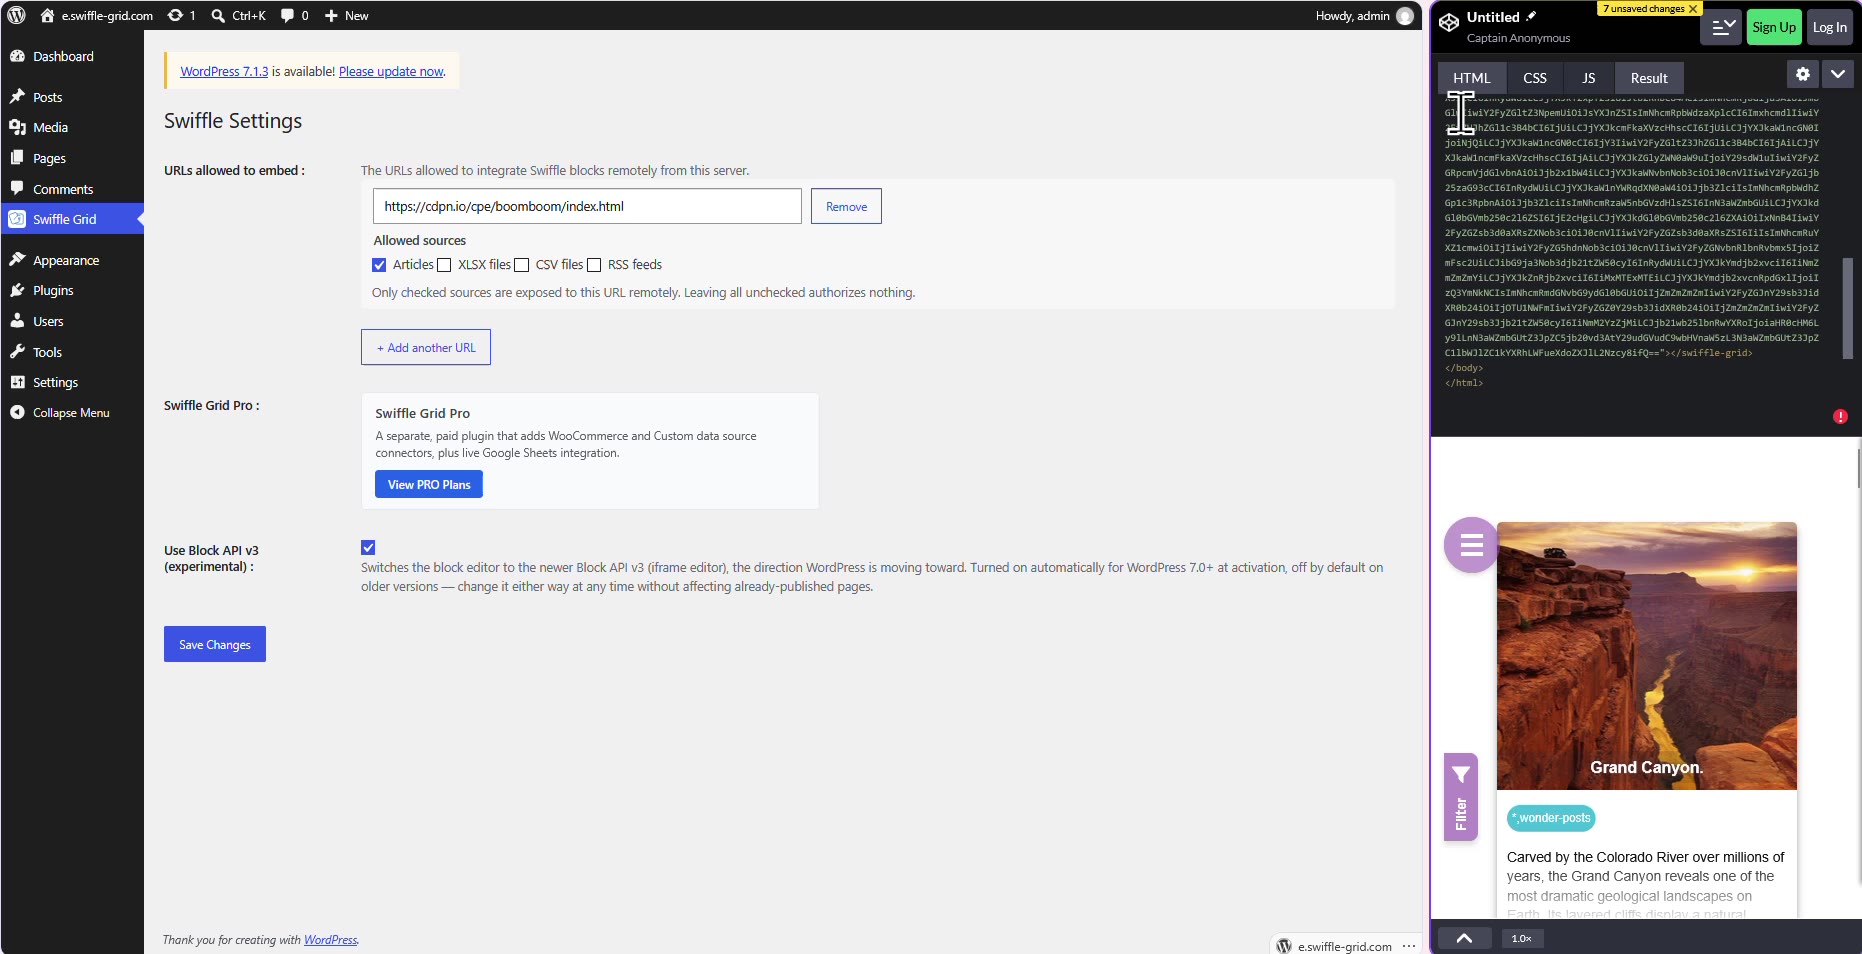Click the Grand Canyon card image
1862x954 pixels.
[x=1647, y=655]
